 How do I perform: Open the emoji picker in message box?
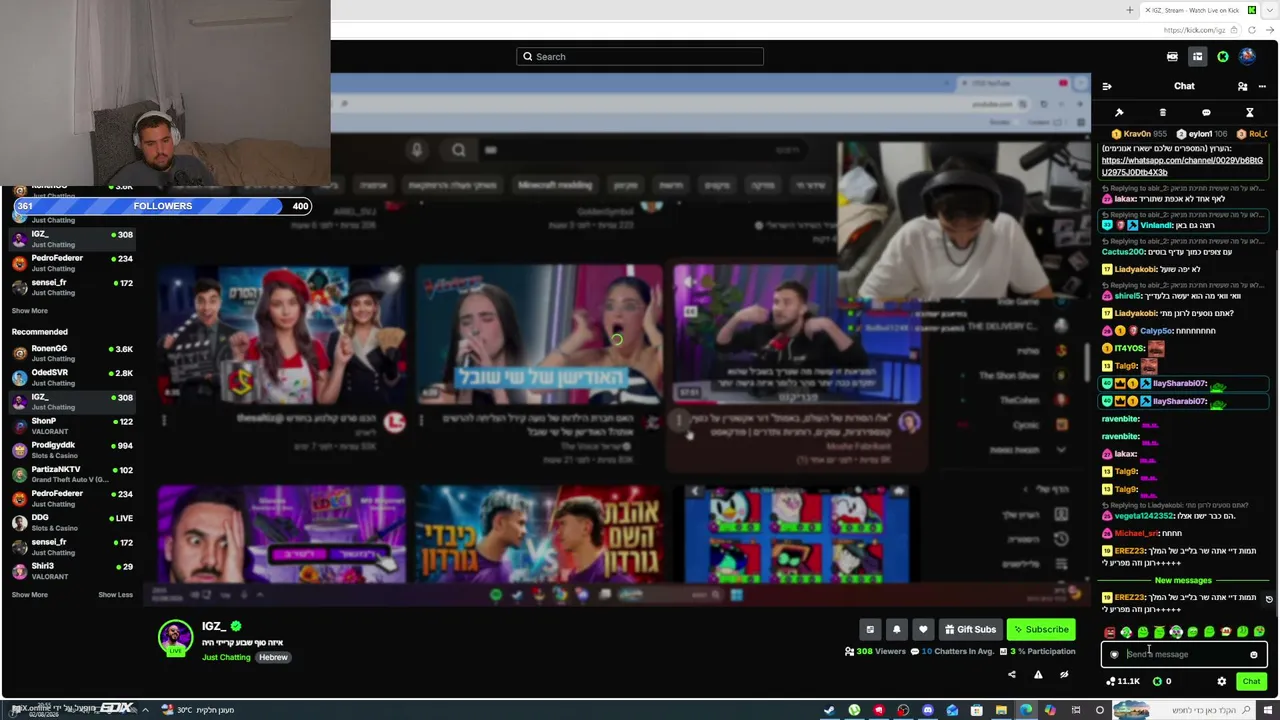(x=1253, y=655)
